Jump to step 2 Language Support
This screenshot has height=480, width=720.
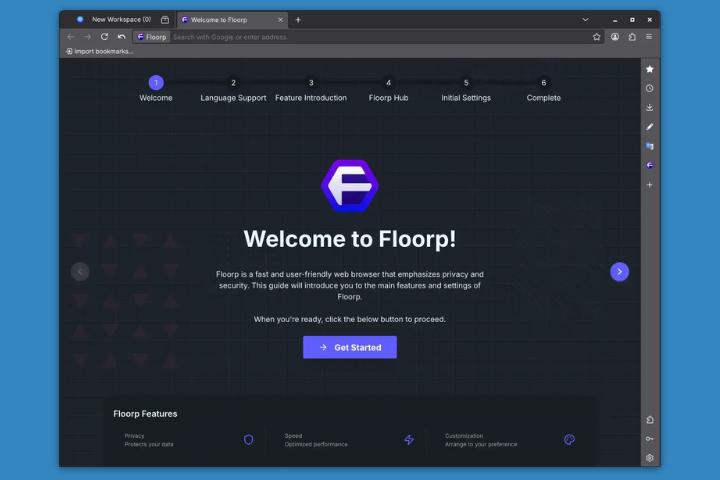233,83
